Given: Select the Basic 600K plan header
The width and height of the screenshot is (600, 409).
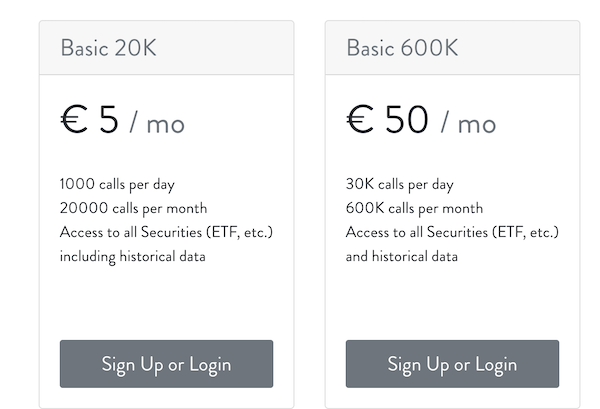Looking at the screenshot, I should coord(452,48).
